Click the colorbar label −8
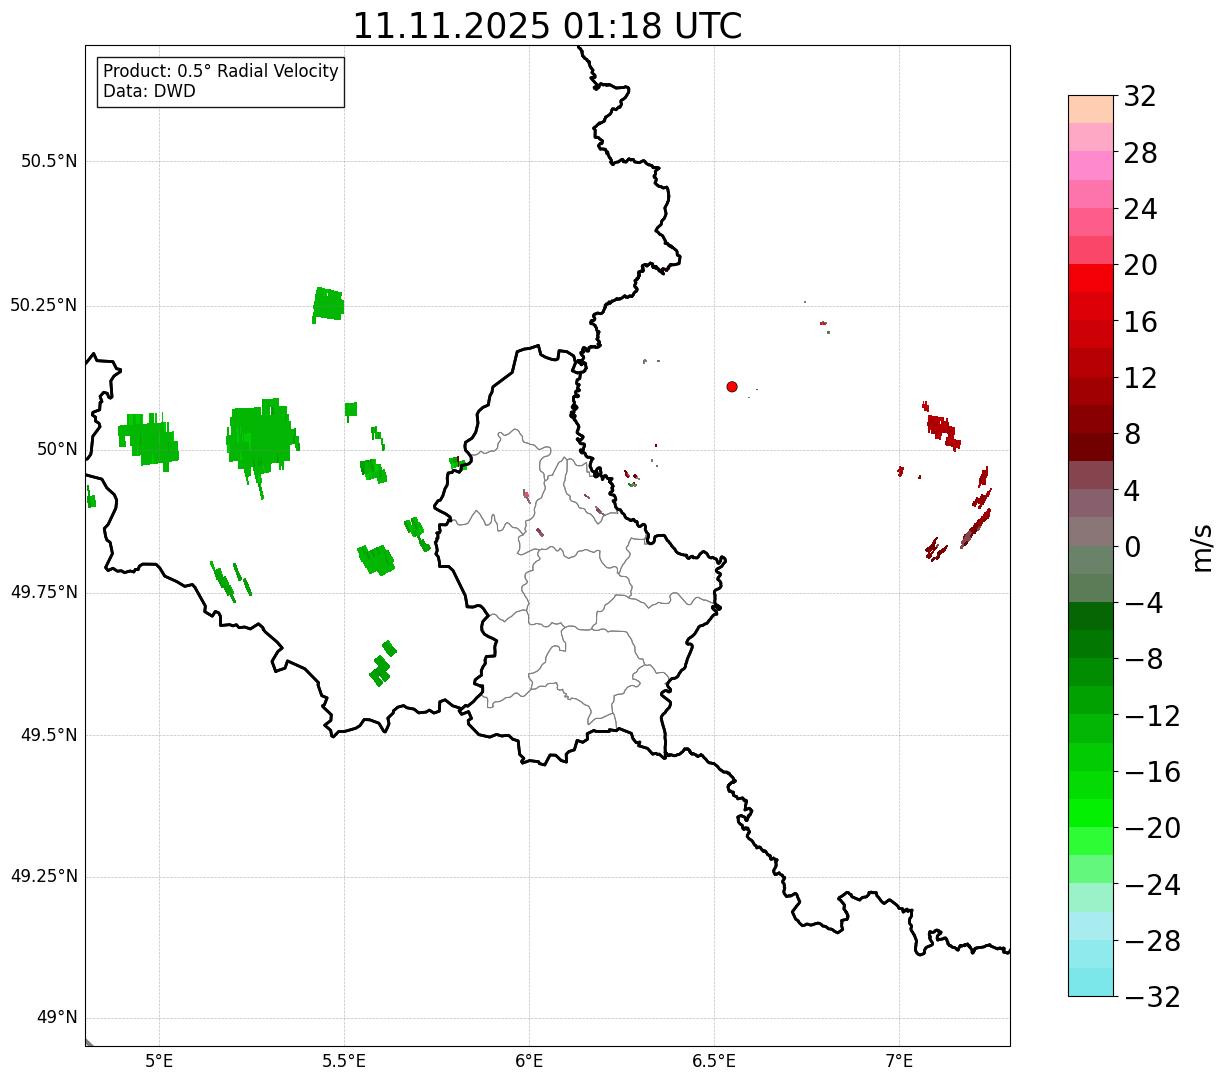The image size is (1225, 1081). 1143,660
